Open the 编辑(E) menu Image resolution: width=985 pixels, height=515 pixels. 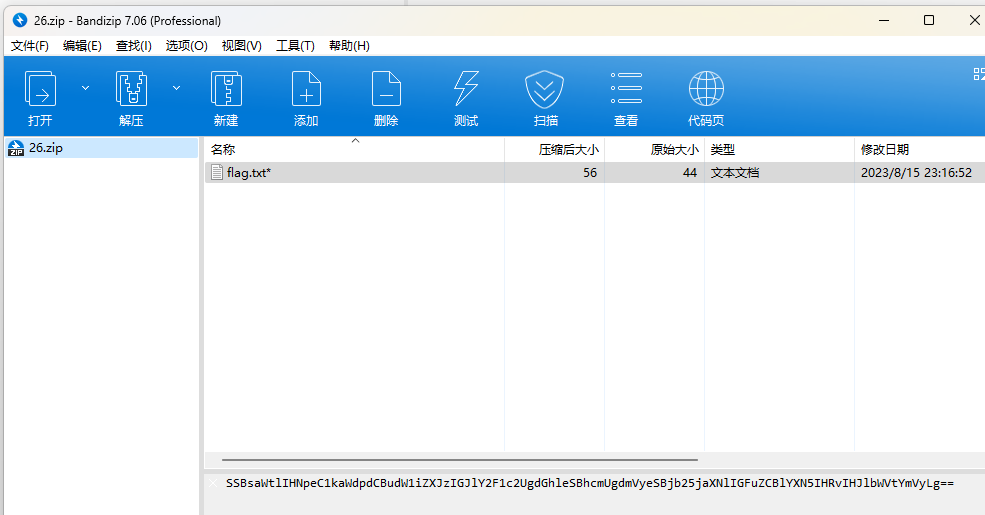pyautogui.click(x=82, y=46)
